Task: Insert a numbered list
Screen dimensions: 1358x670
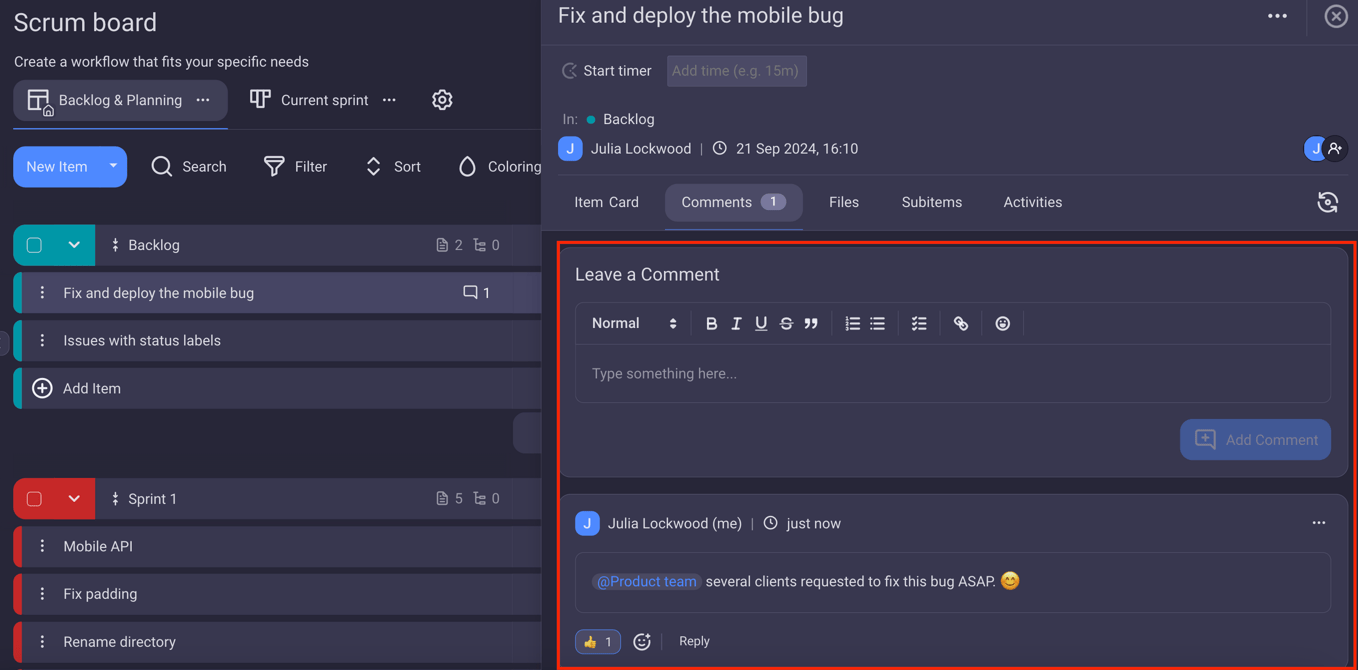Action: [x=852, y=323]
